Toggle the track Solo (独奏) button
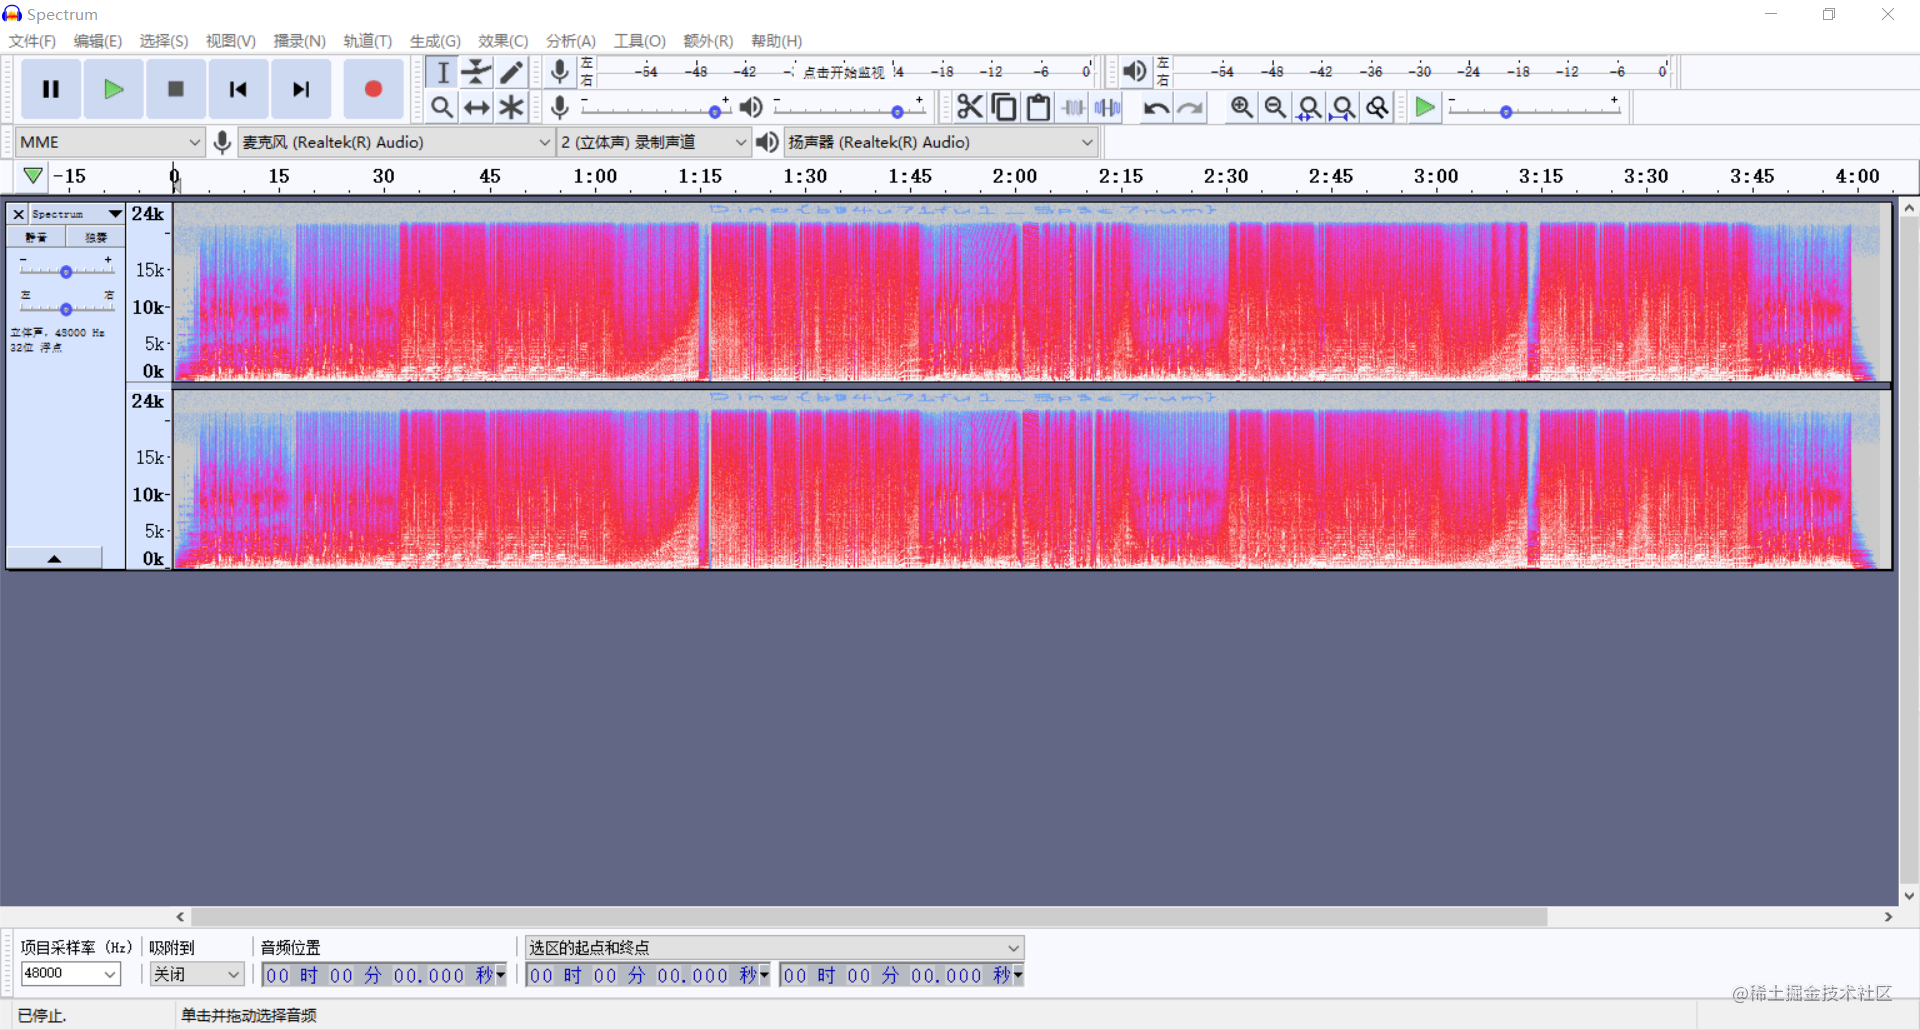Viewport: 1920px width, 1030px height. (x=95, y=237)
